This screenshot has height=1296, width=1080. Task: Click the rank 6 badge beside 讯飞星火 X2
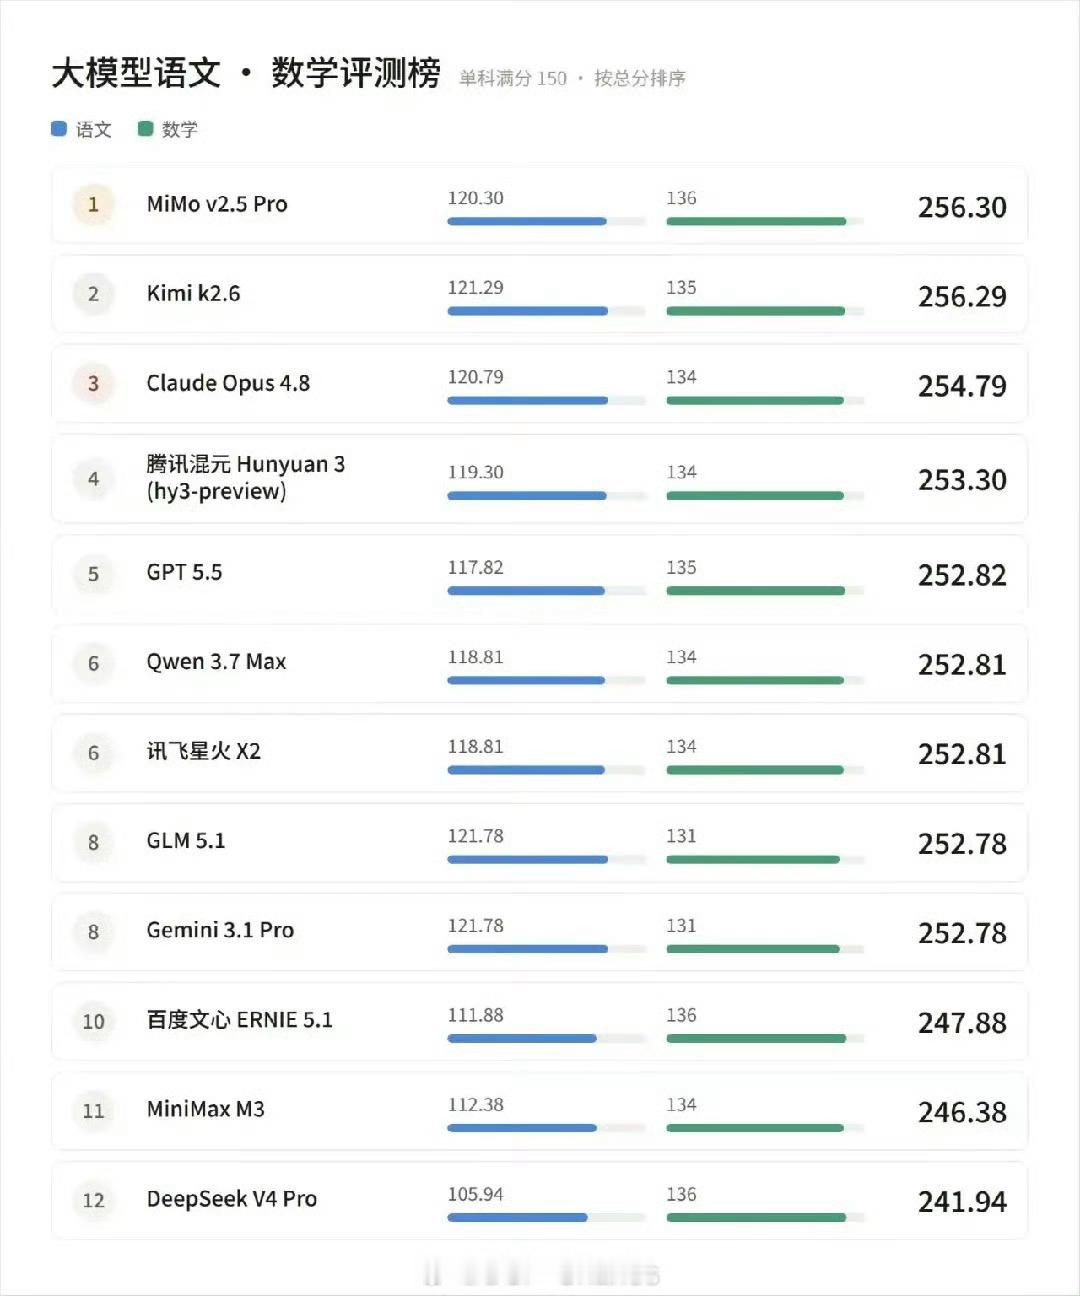point(93,753)
